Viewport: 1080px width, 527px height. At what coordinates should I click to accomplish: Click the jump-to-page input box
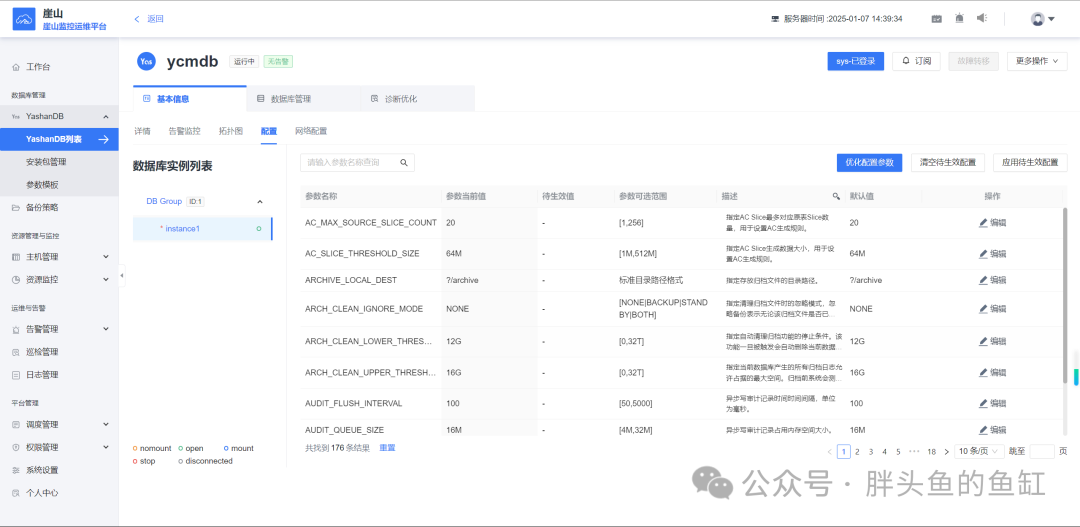tap(1042, 452)
